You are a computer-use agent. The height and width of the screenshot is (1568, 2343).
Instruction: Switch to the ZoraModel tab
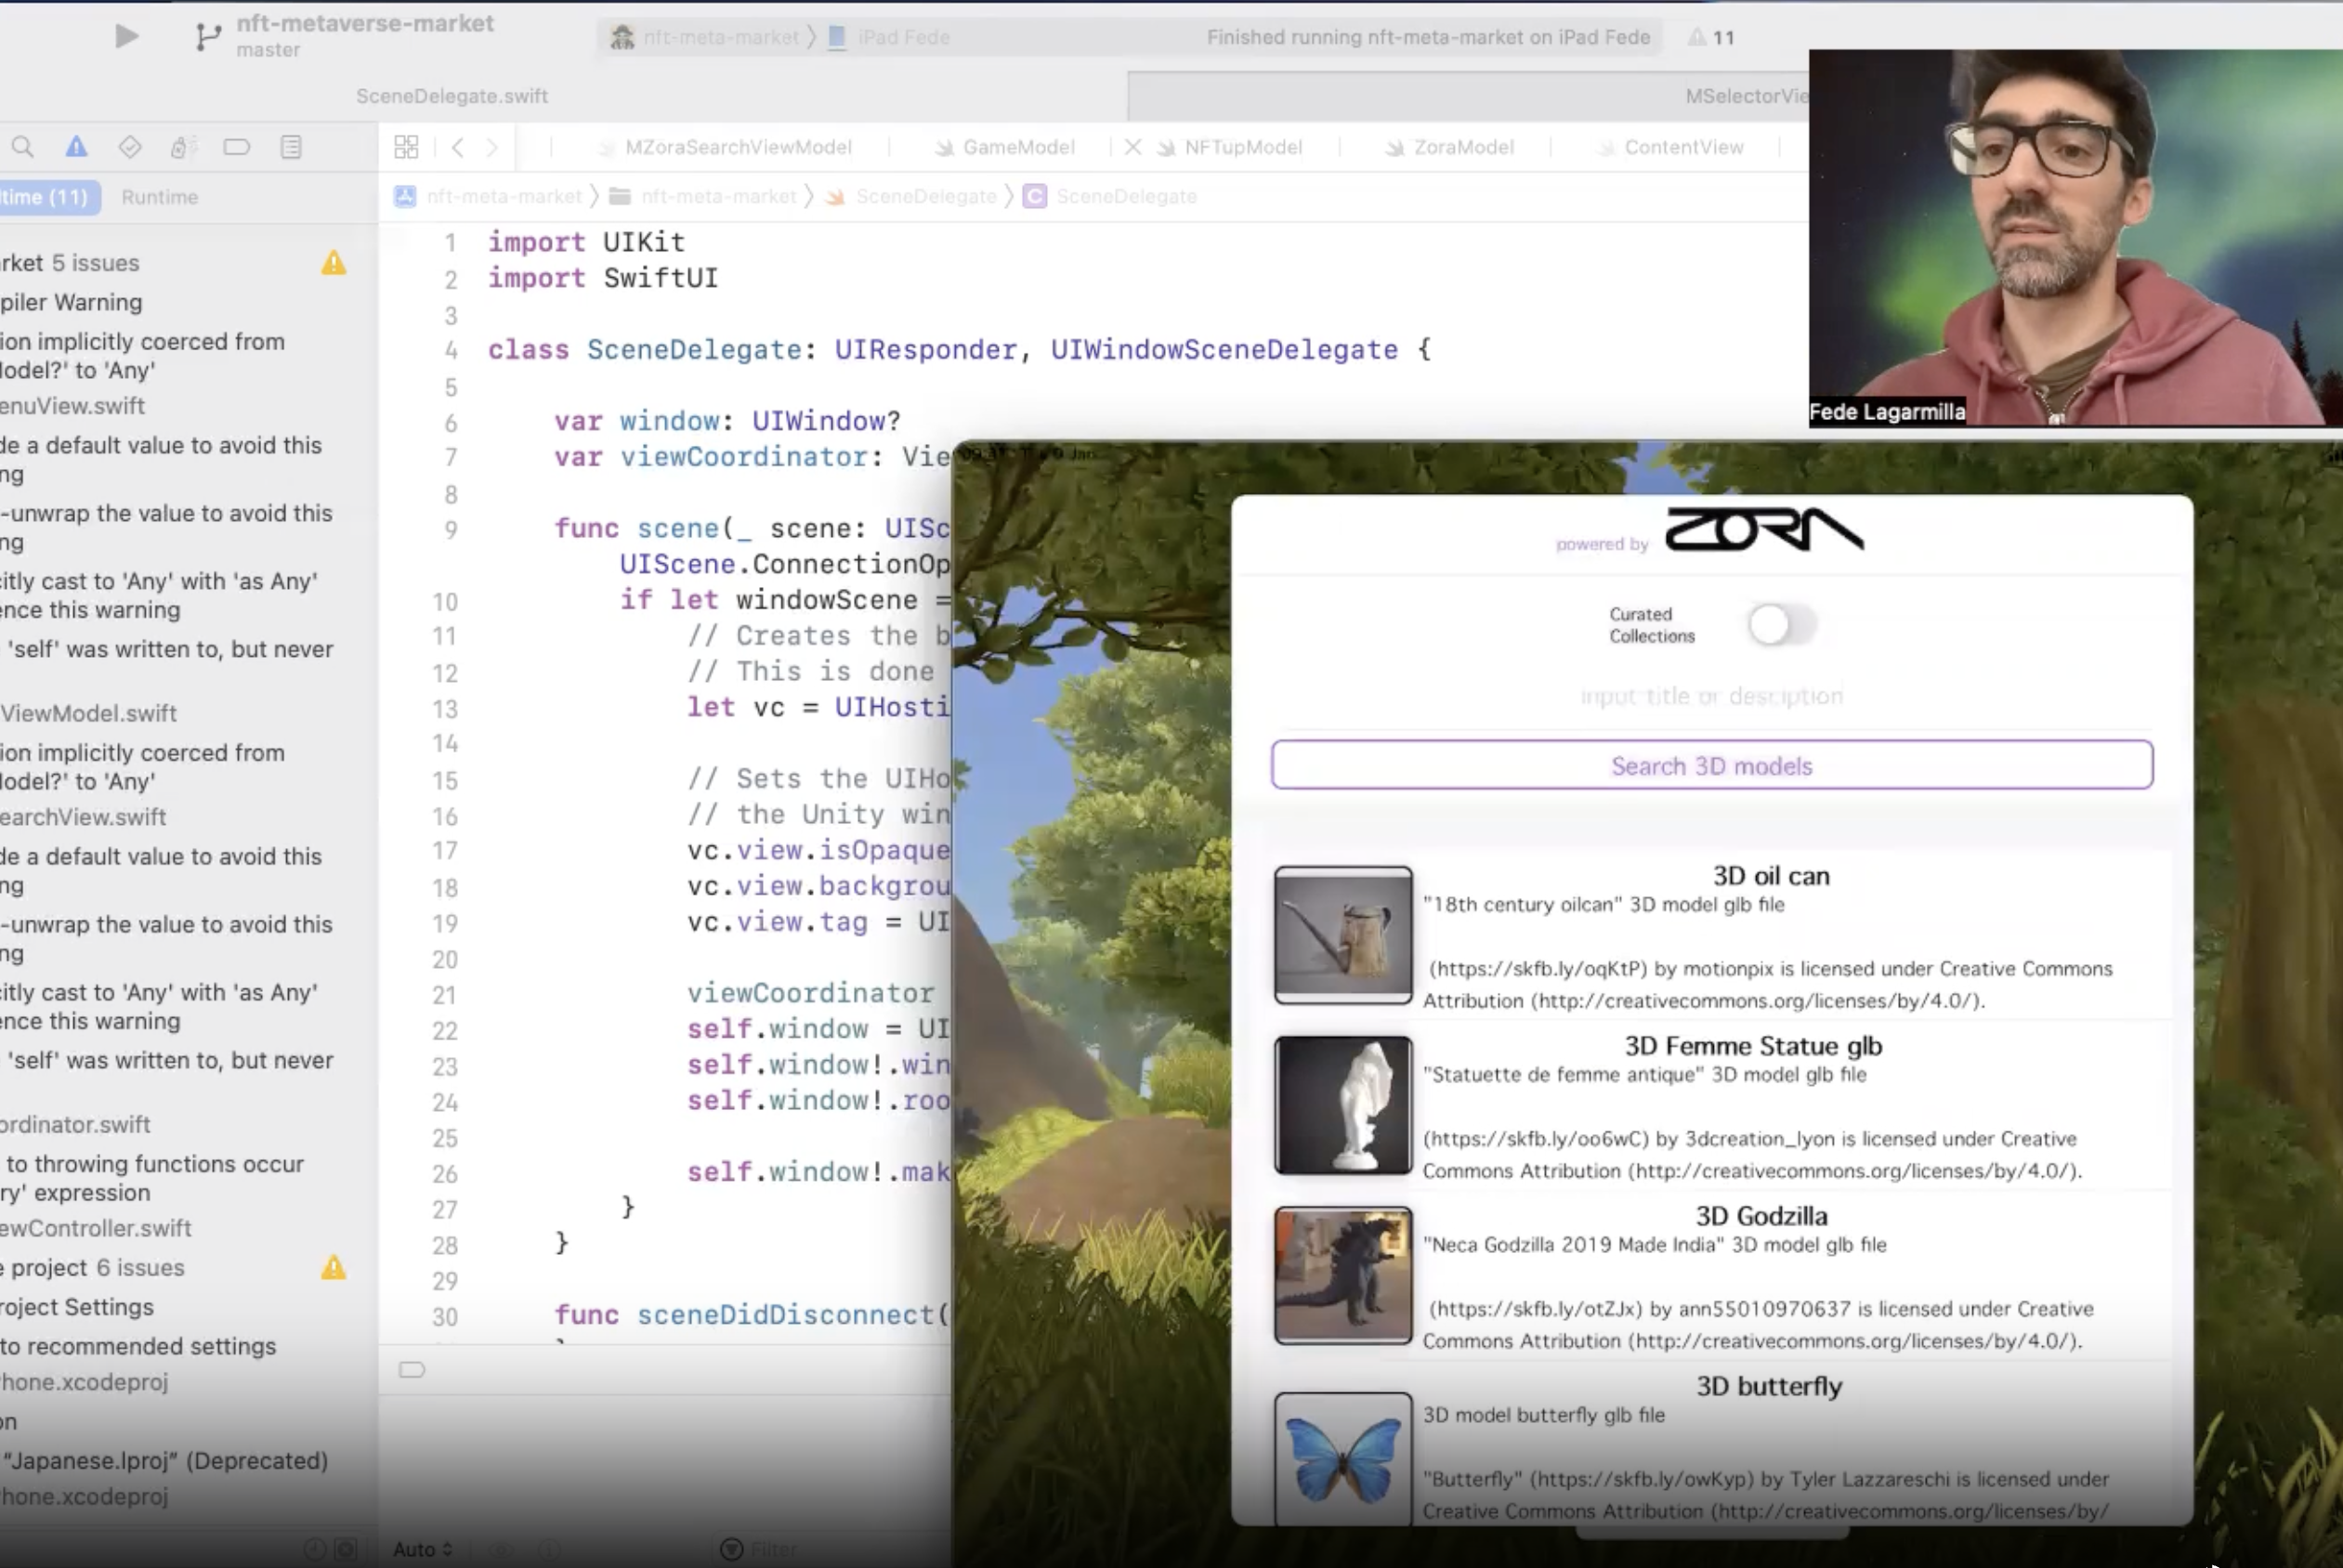click(1462, 147)
